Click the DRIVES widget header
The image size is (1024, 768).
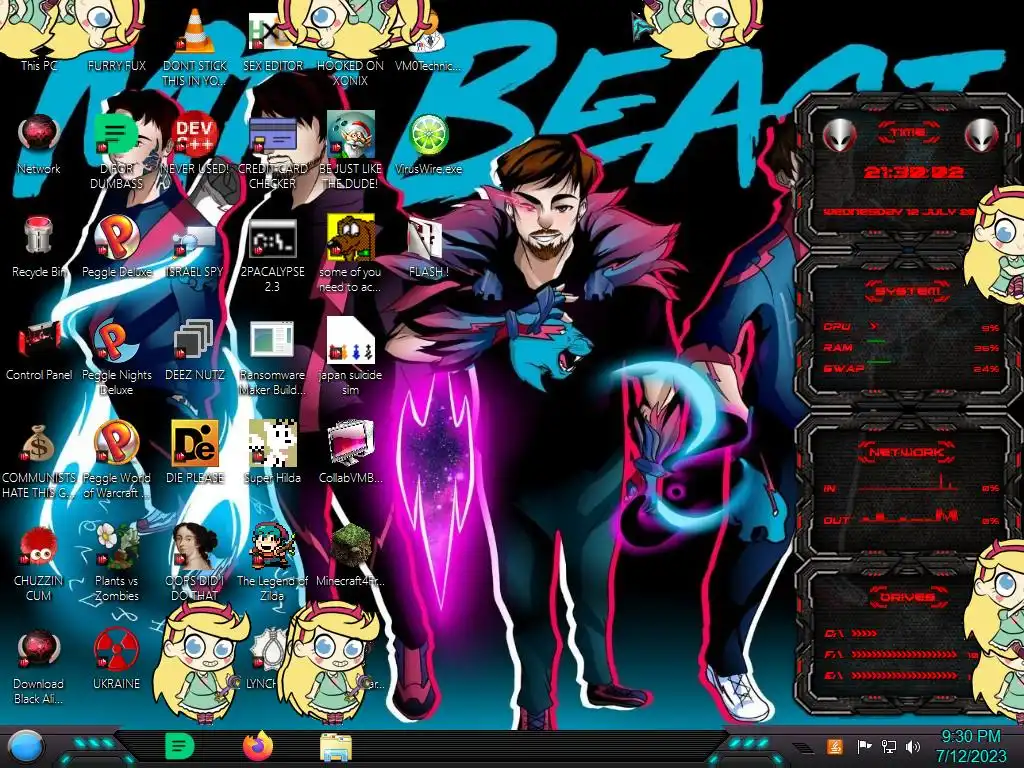[907, 597]
